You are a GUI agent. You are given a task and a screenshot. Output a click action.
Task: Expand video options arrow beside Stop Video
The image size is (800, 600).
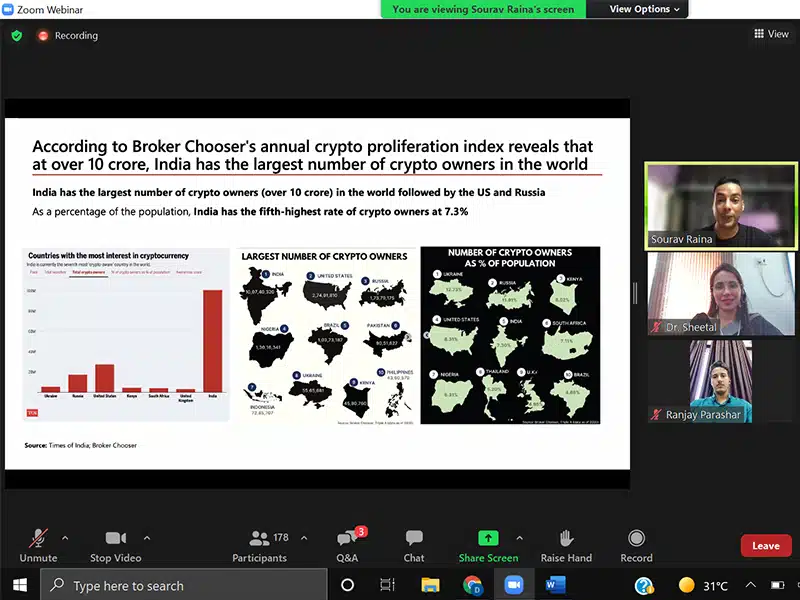point(147,537)
